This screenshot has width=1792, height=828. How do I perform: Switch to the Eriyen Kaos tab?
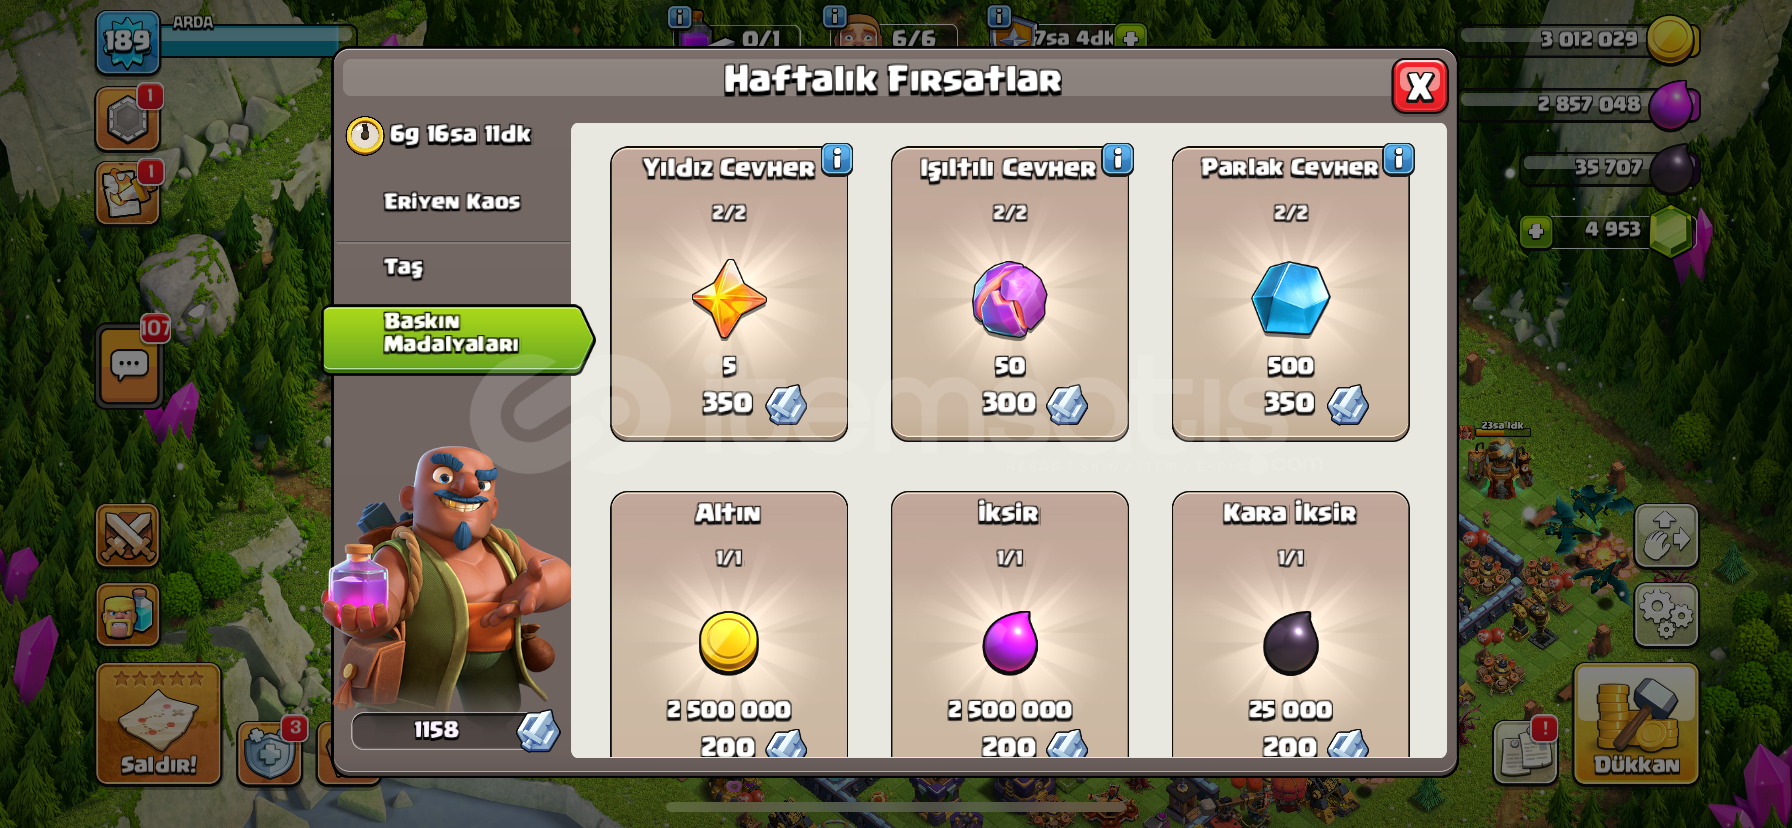click(452, 202)
